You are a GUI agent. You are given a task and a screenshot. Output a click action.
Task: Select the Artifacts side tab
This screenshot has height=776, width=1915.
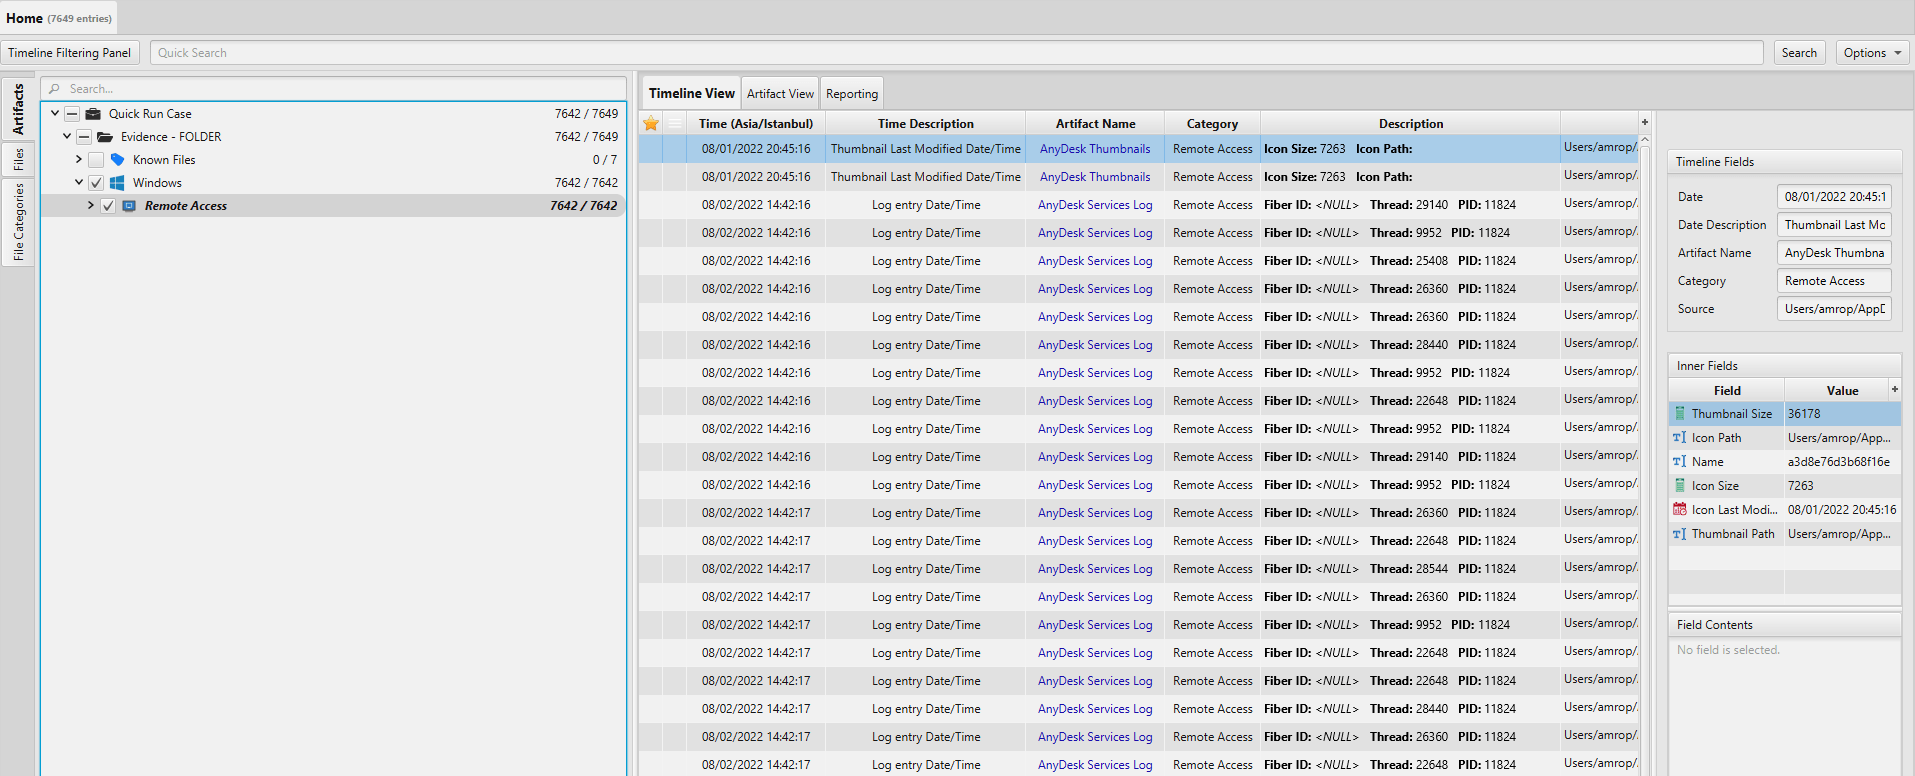point(18,110)
